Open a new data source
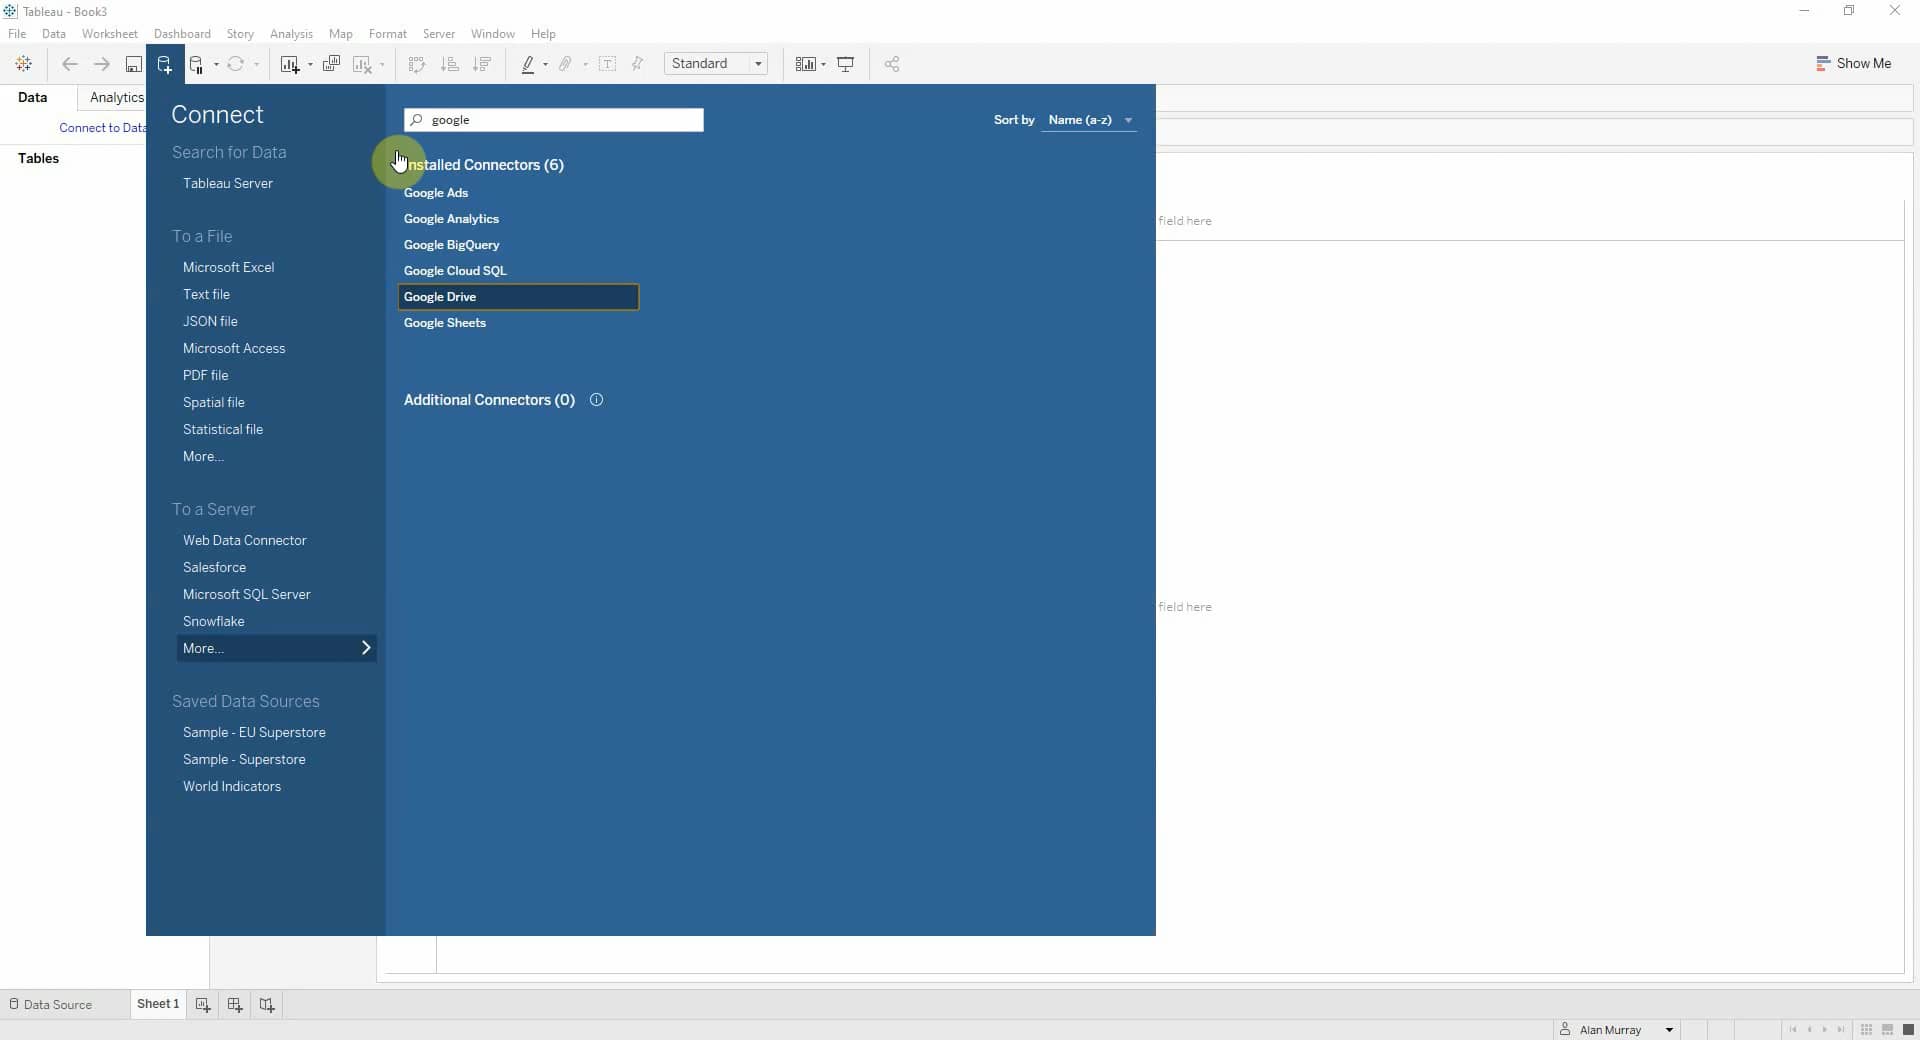This screenshot has width=1920, height=1040. (165, 63)
